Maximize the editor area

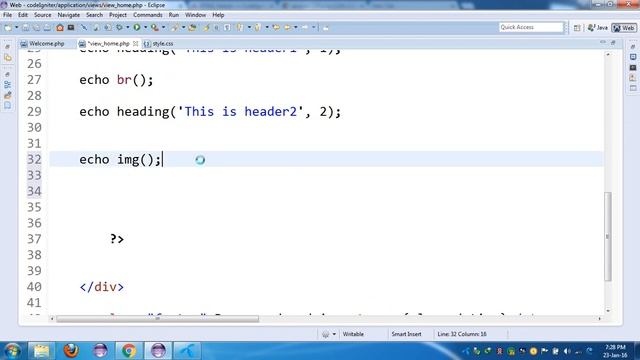pos(613,42)
